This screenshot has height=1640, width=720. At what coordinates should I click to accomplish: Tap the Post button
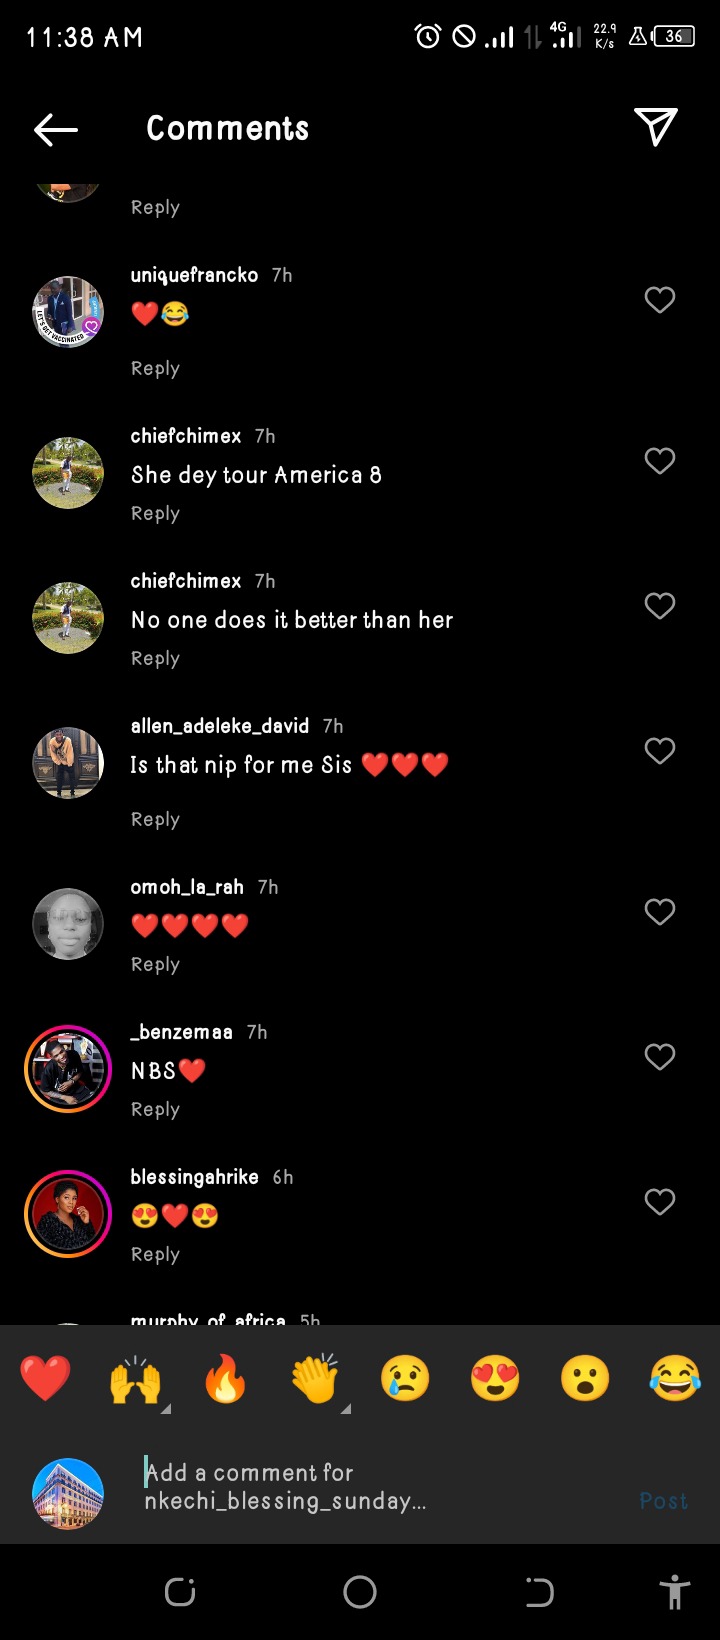664,1501
